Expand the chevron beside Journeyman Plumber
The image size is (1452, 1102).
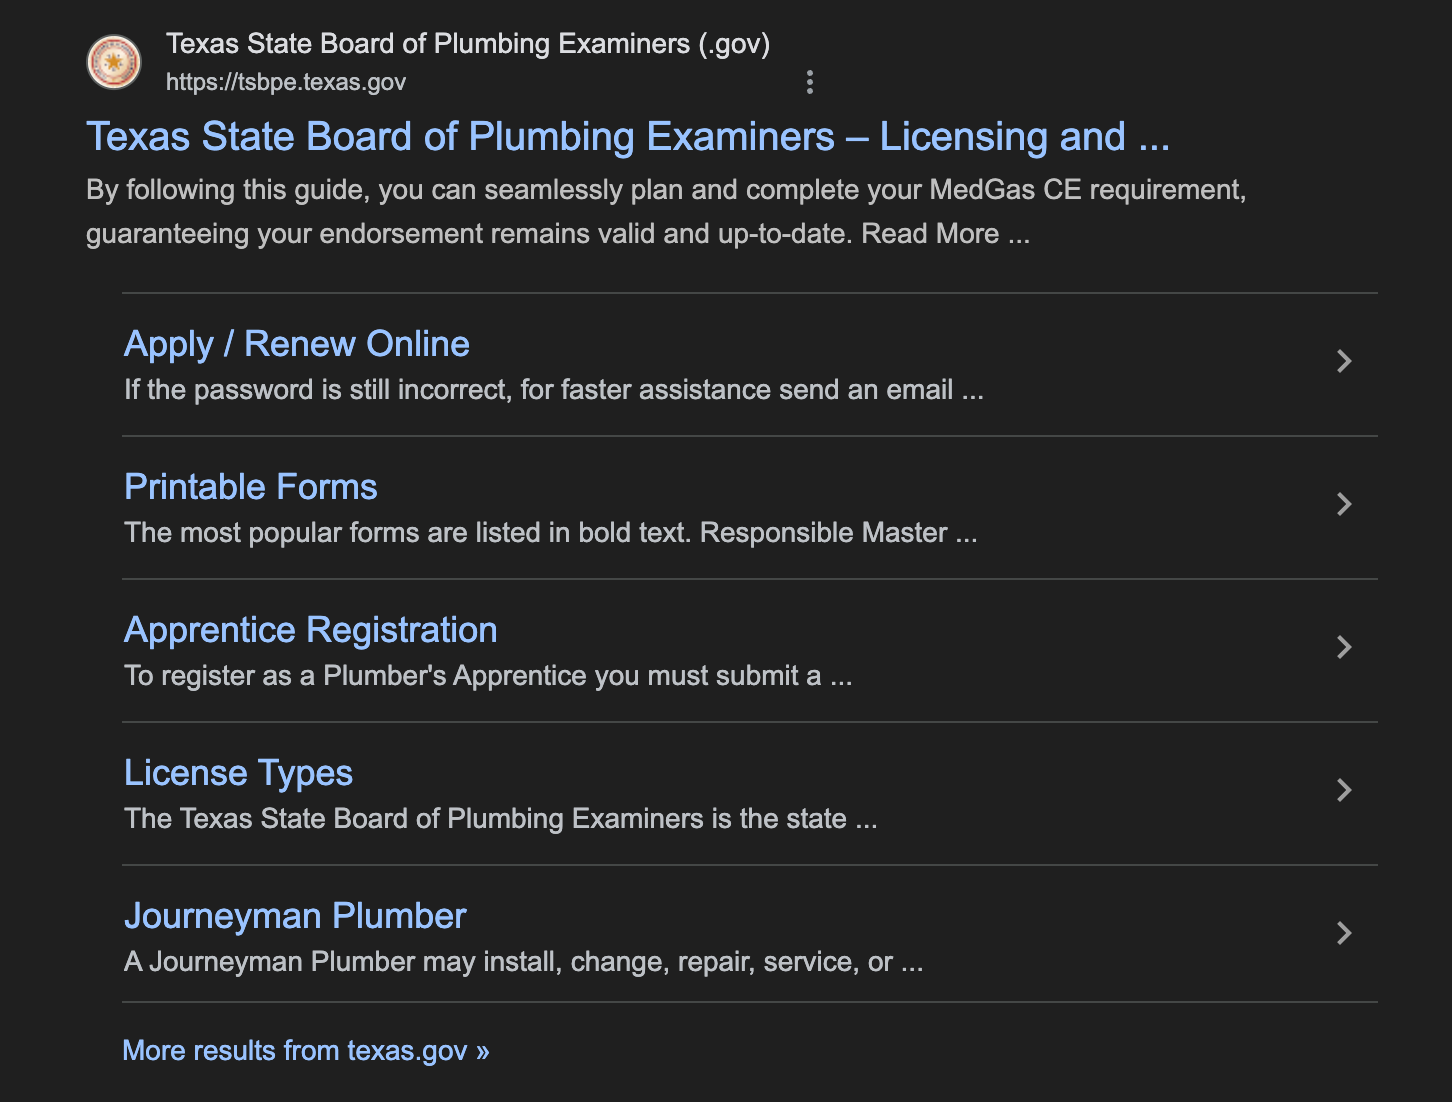pyautogui.click(x=1345, y=933)
